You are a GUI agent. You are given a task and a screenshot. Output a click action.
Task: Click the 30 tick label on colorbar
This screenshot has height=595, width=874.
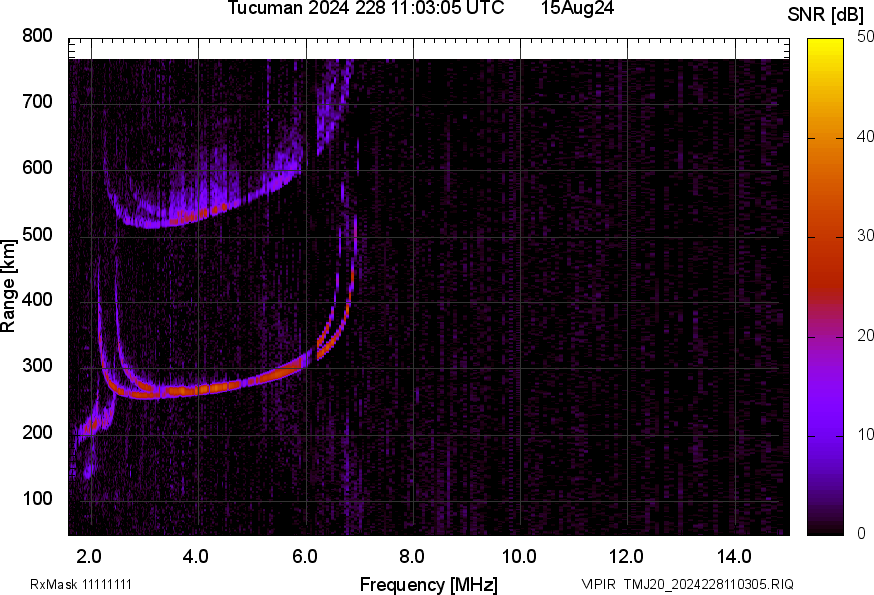click(865, 235)
